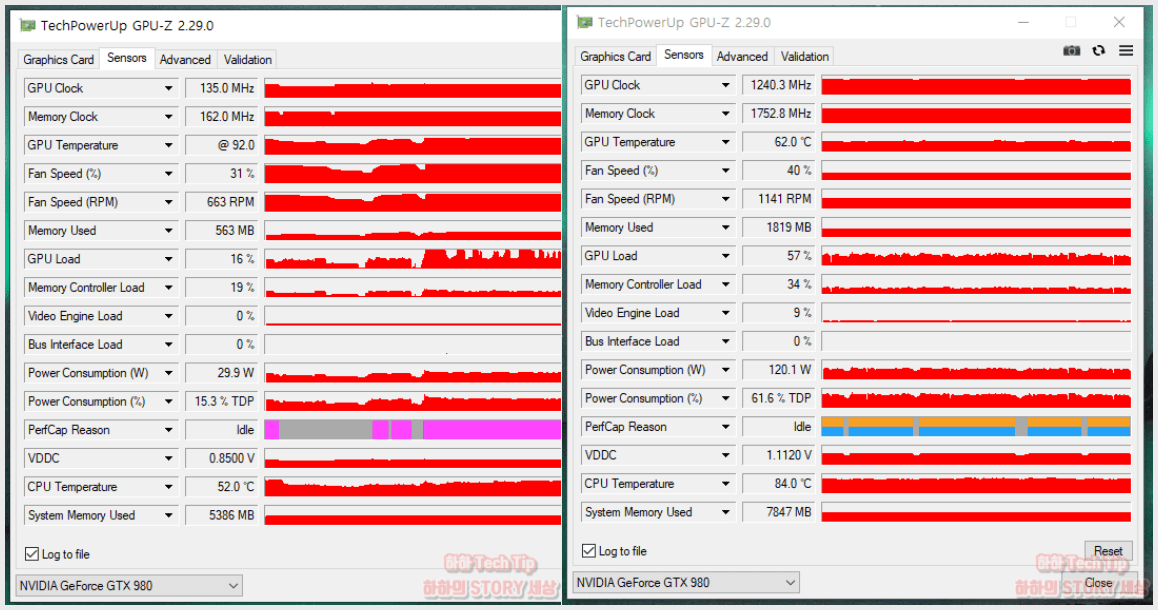Viewport: 1158px width, 610px height.
Task: Click the Close button in right window
Action: [1098, 583]
